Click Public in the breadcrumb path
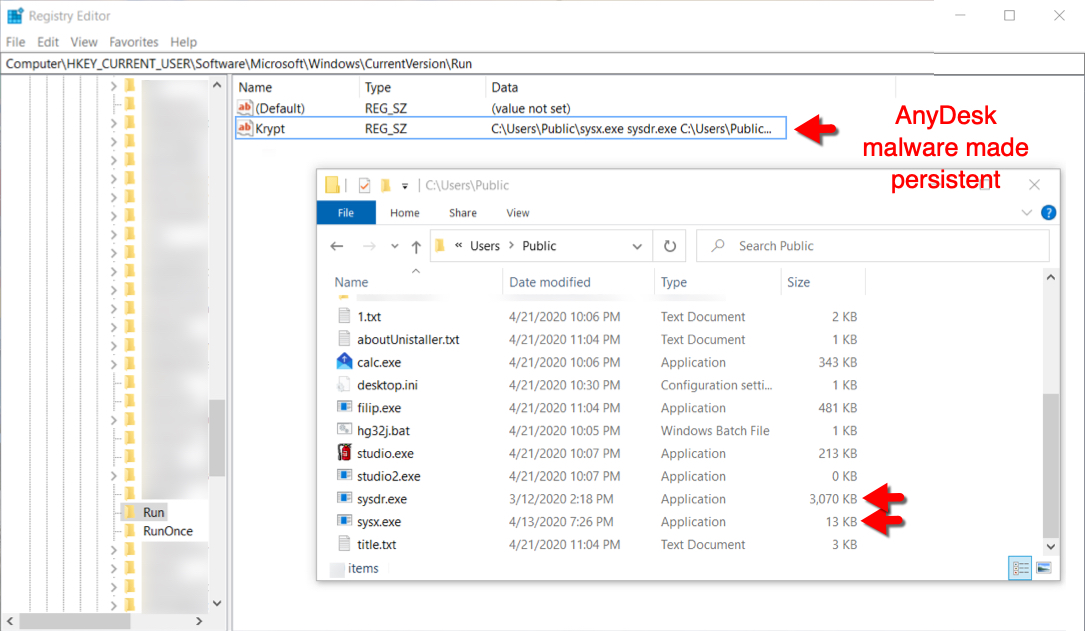The image size is (1085, 631). [x=539, y=246]
